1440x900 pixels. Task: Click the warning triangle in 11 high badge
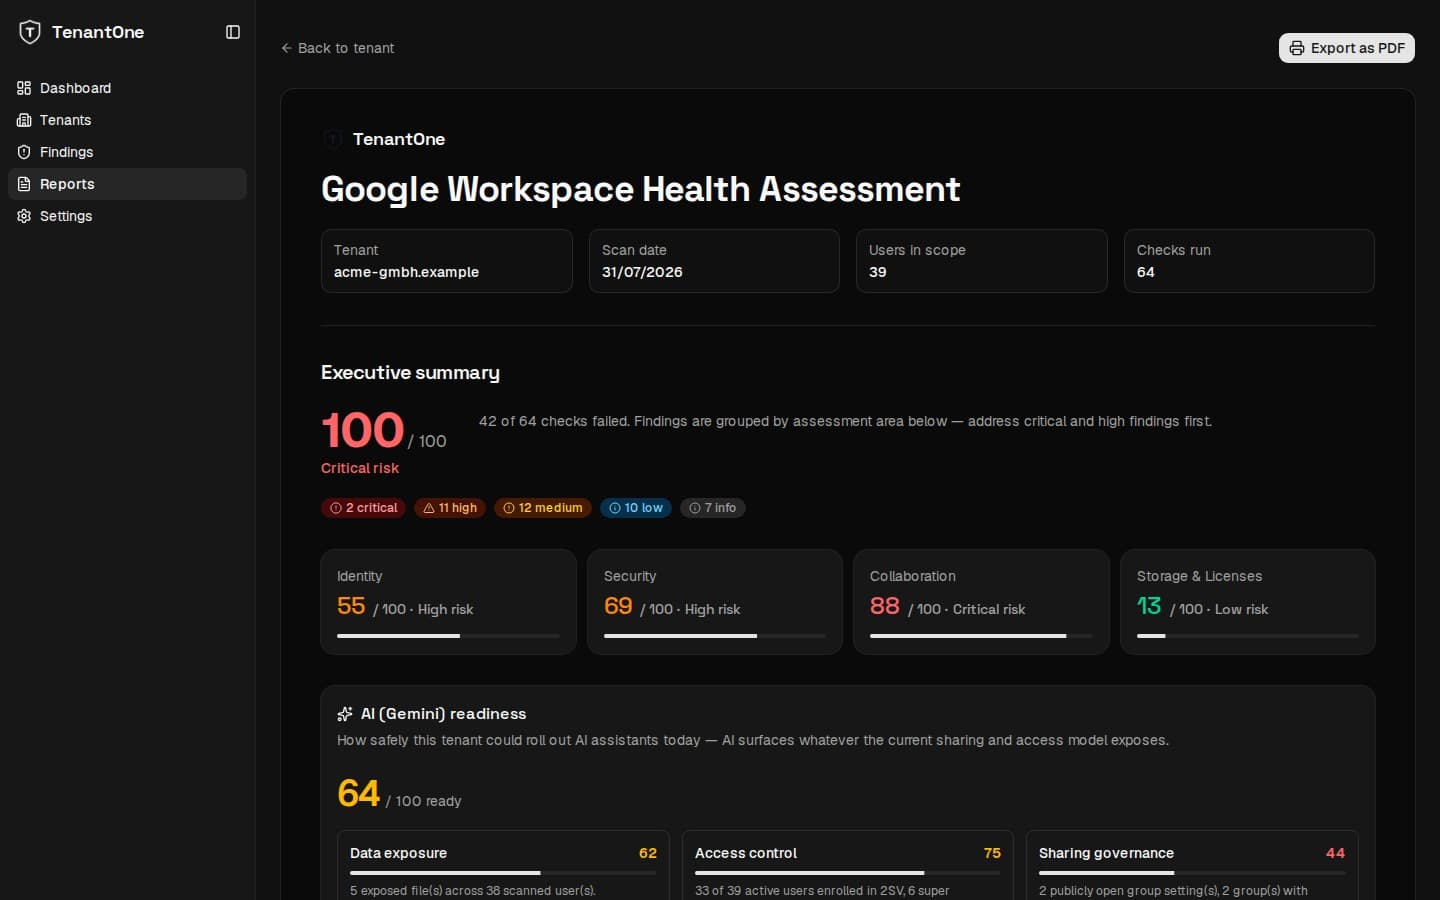pos(429,508)
